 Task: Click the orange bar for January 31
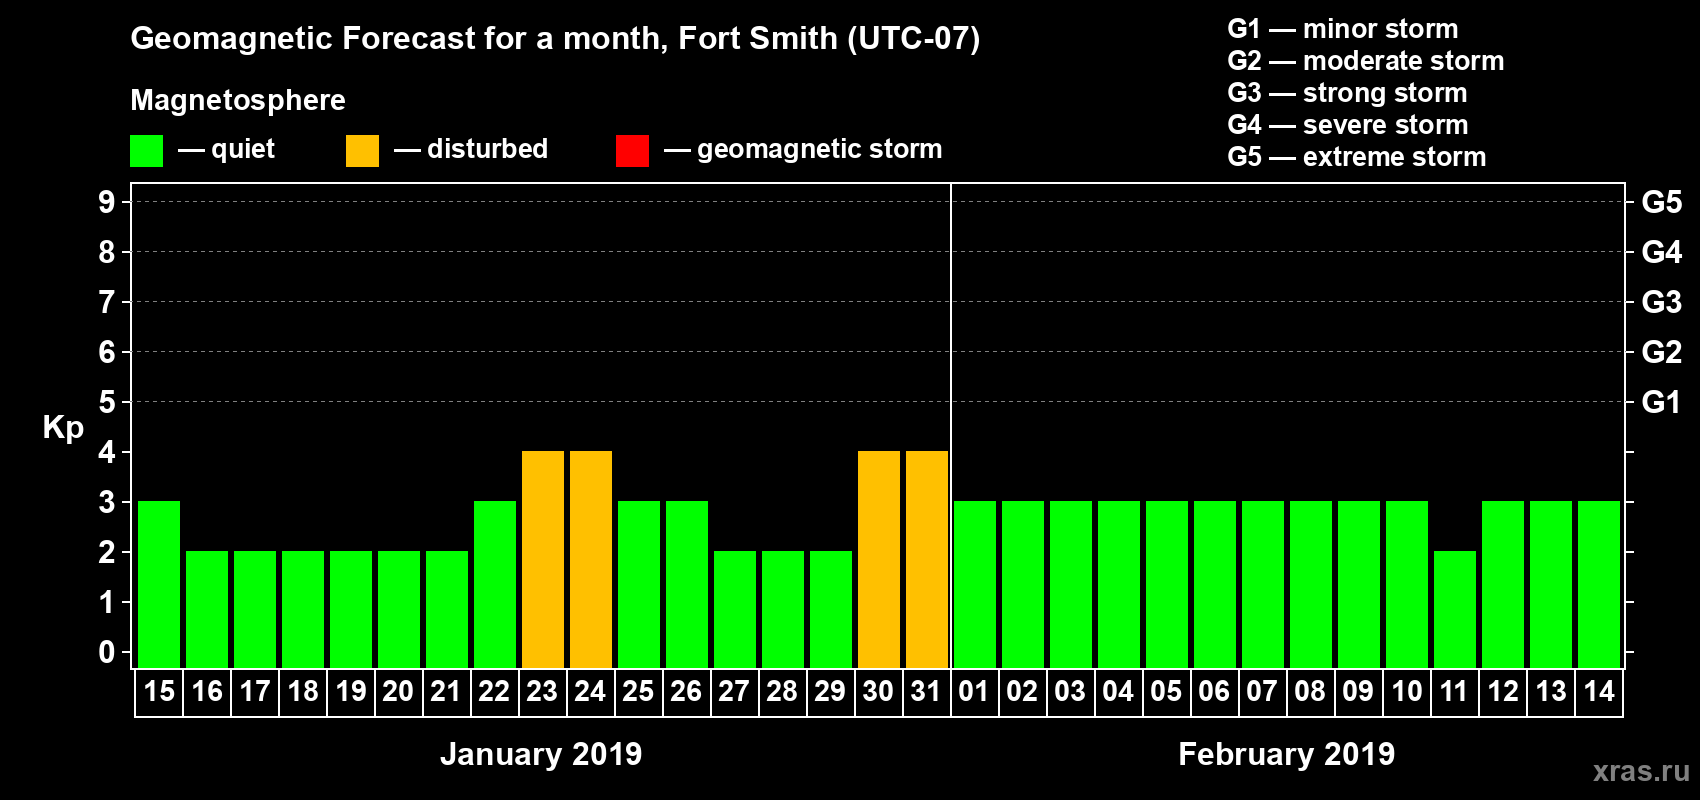coord(927,559)
